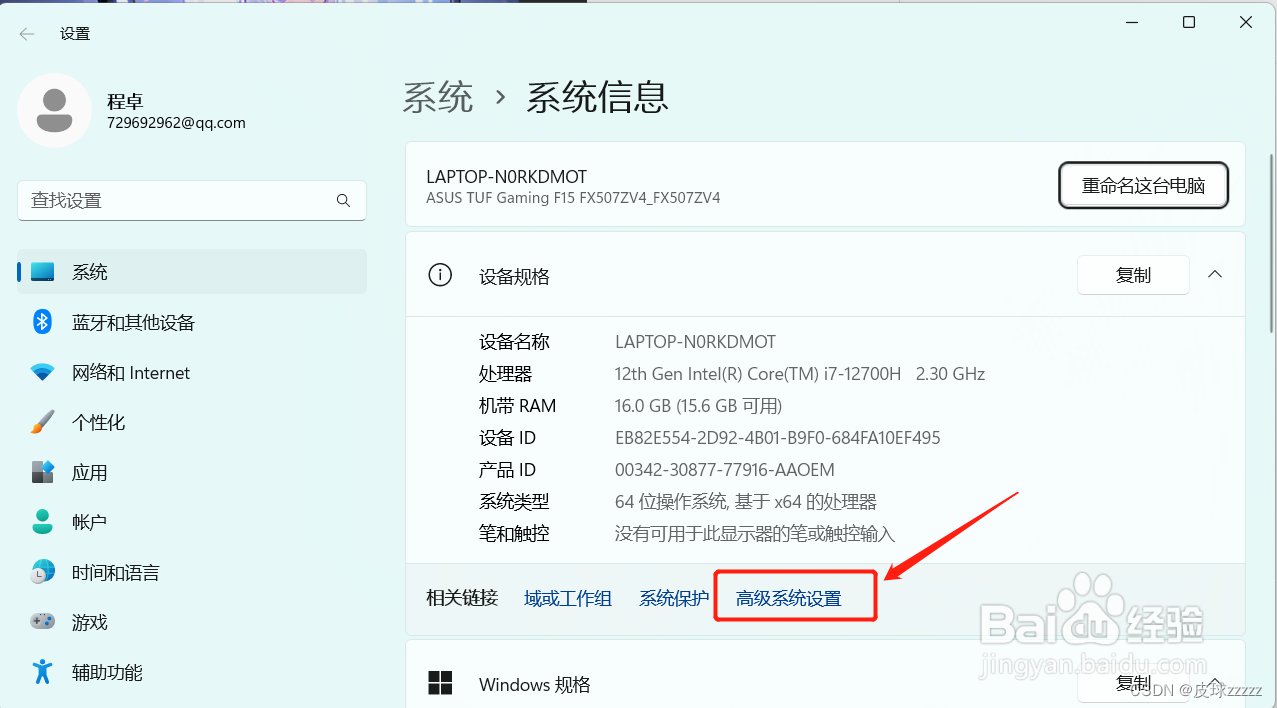The height and width of the screenshot is (708, 1277).
Task: Collapse the 设备规格 section chevron
Action: (x=1215, y=274)
